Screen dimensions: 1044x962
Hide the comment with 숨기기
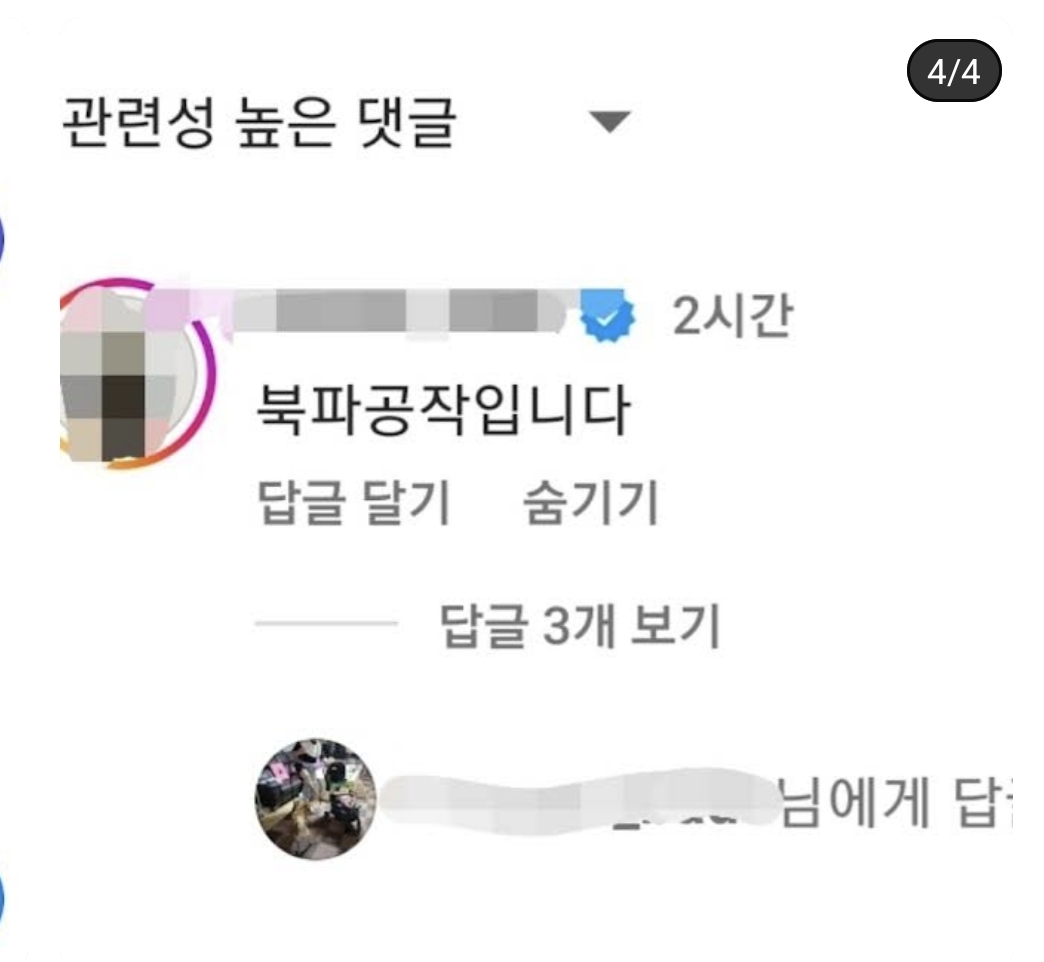591,502
